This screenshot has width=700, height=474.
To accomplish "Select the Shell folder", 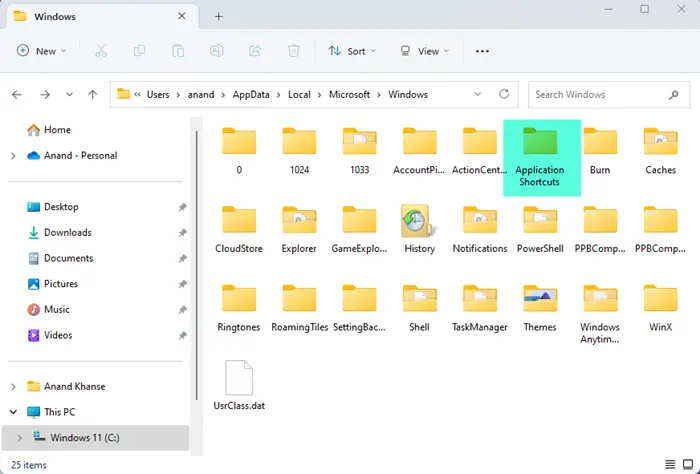I will [419, 308].
